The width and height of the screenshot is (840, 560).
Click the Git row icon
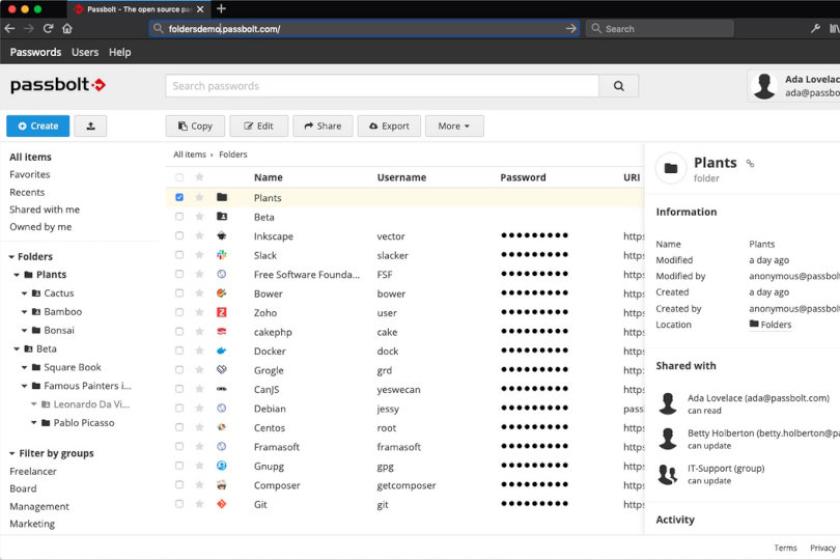point(222,504)
